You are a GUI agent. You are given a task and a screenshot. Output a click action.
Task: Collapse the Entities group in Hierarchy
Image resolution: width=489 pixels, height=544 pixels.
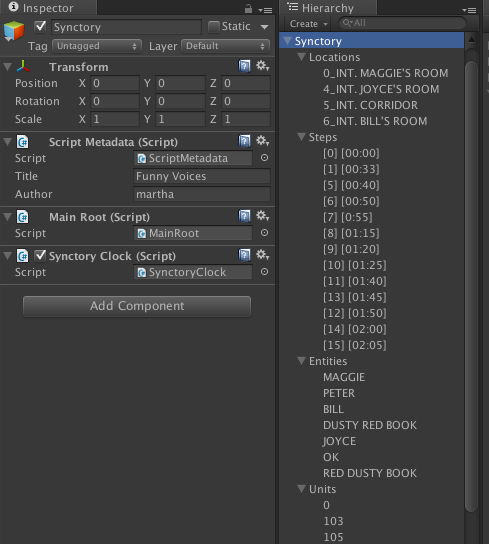click(302, 361)
